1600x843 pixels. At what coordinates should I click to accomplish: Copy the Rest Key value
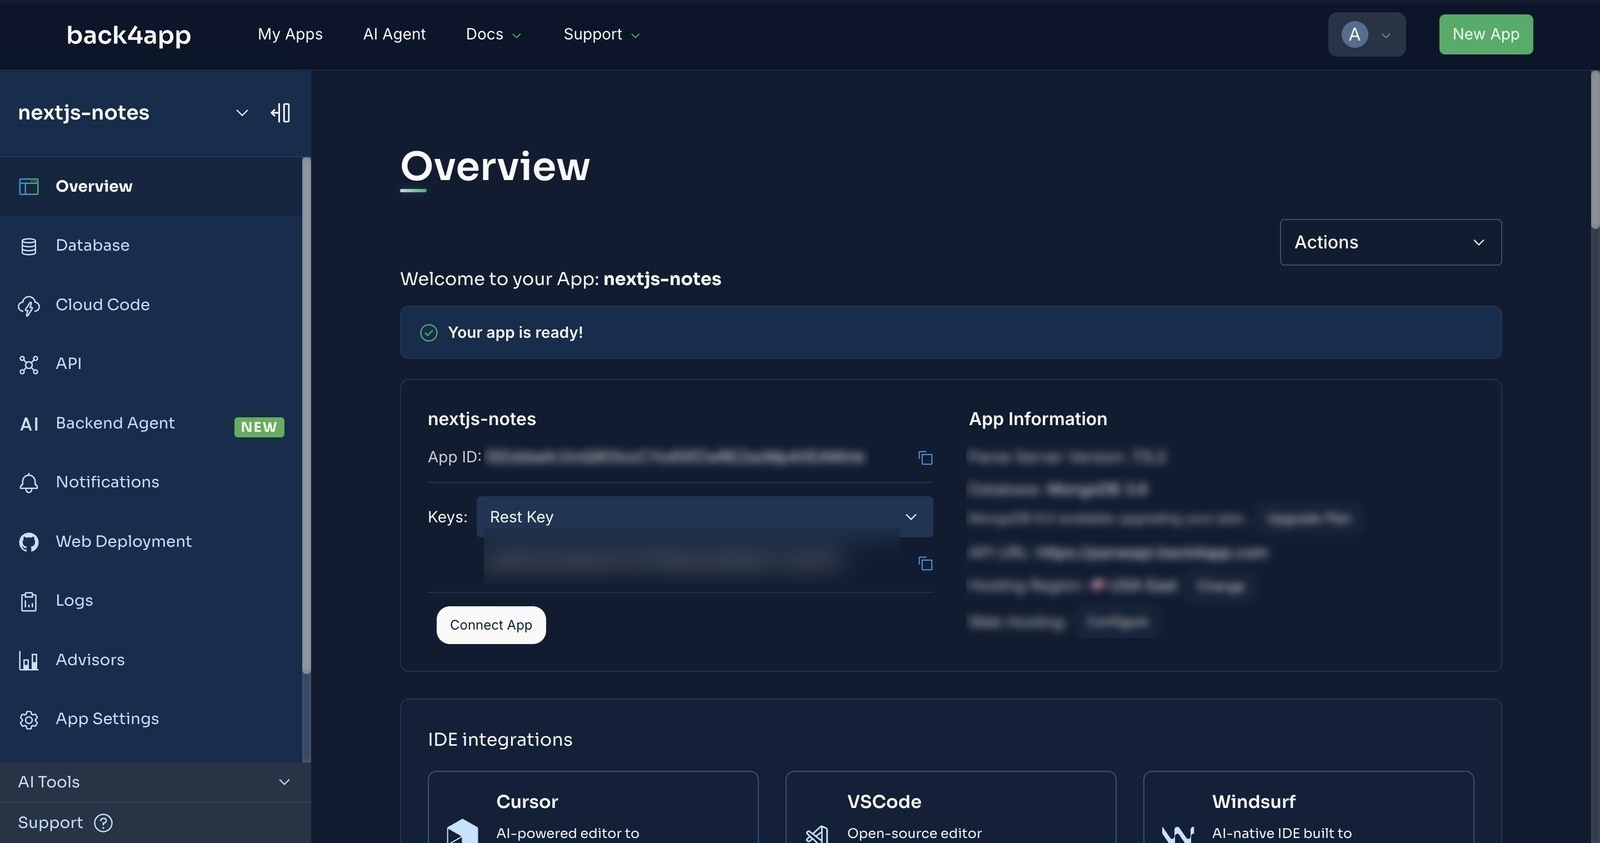(925, 564)
